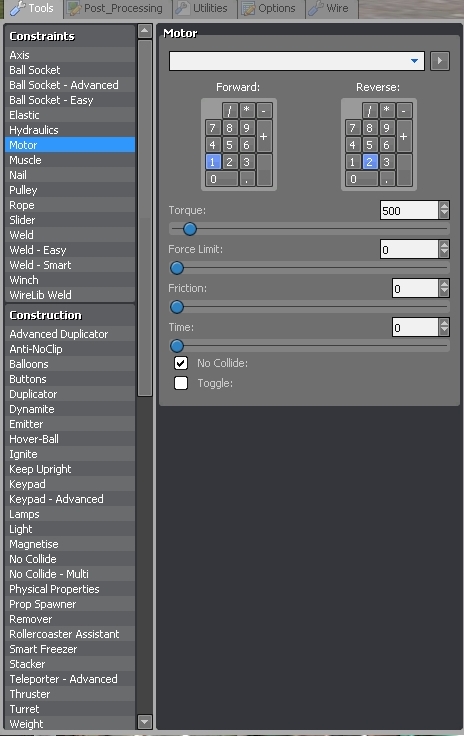Click the Torque slider handle
The height and width of the screenshot is (736, 464).
click(x=190, y=229)
